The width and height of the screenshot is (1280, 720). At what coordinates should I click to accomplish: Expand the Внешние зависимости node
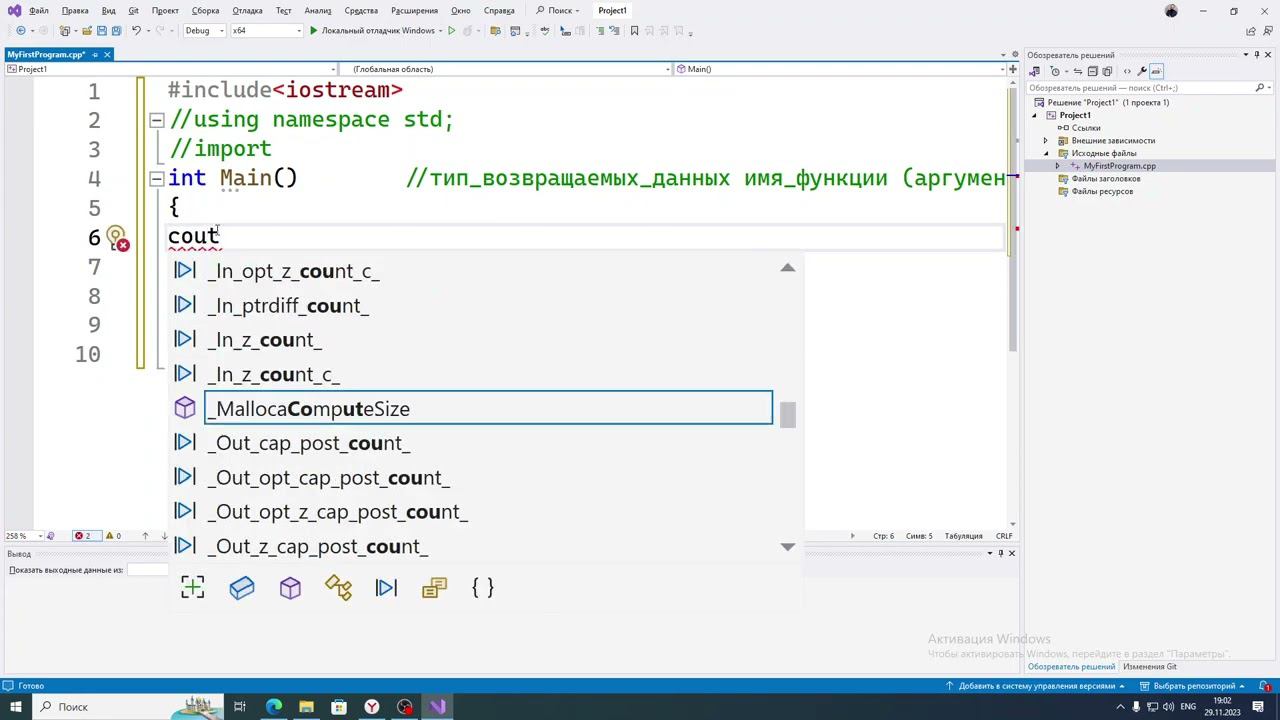(1046, 141)
